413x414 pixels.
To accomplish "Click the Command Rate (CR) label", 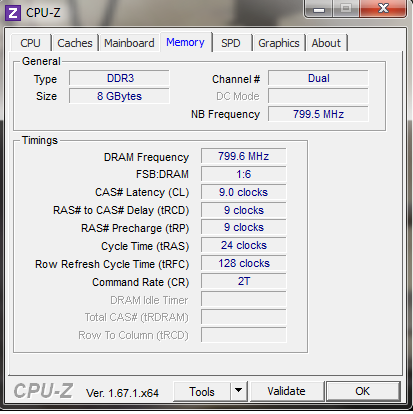I will point(141,282).
